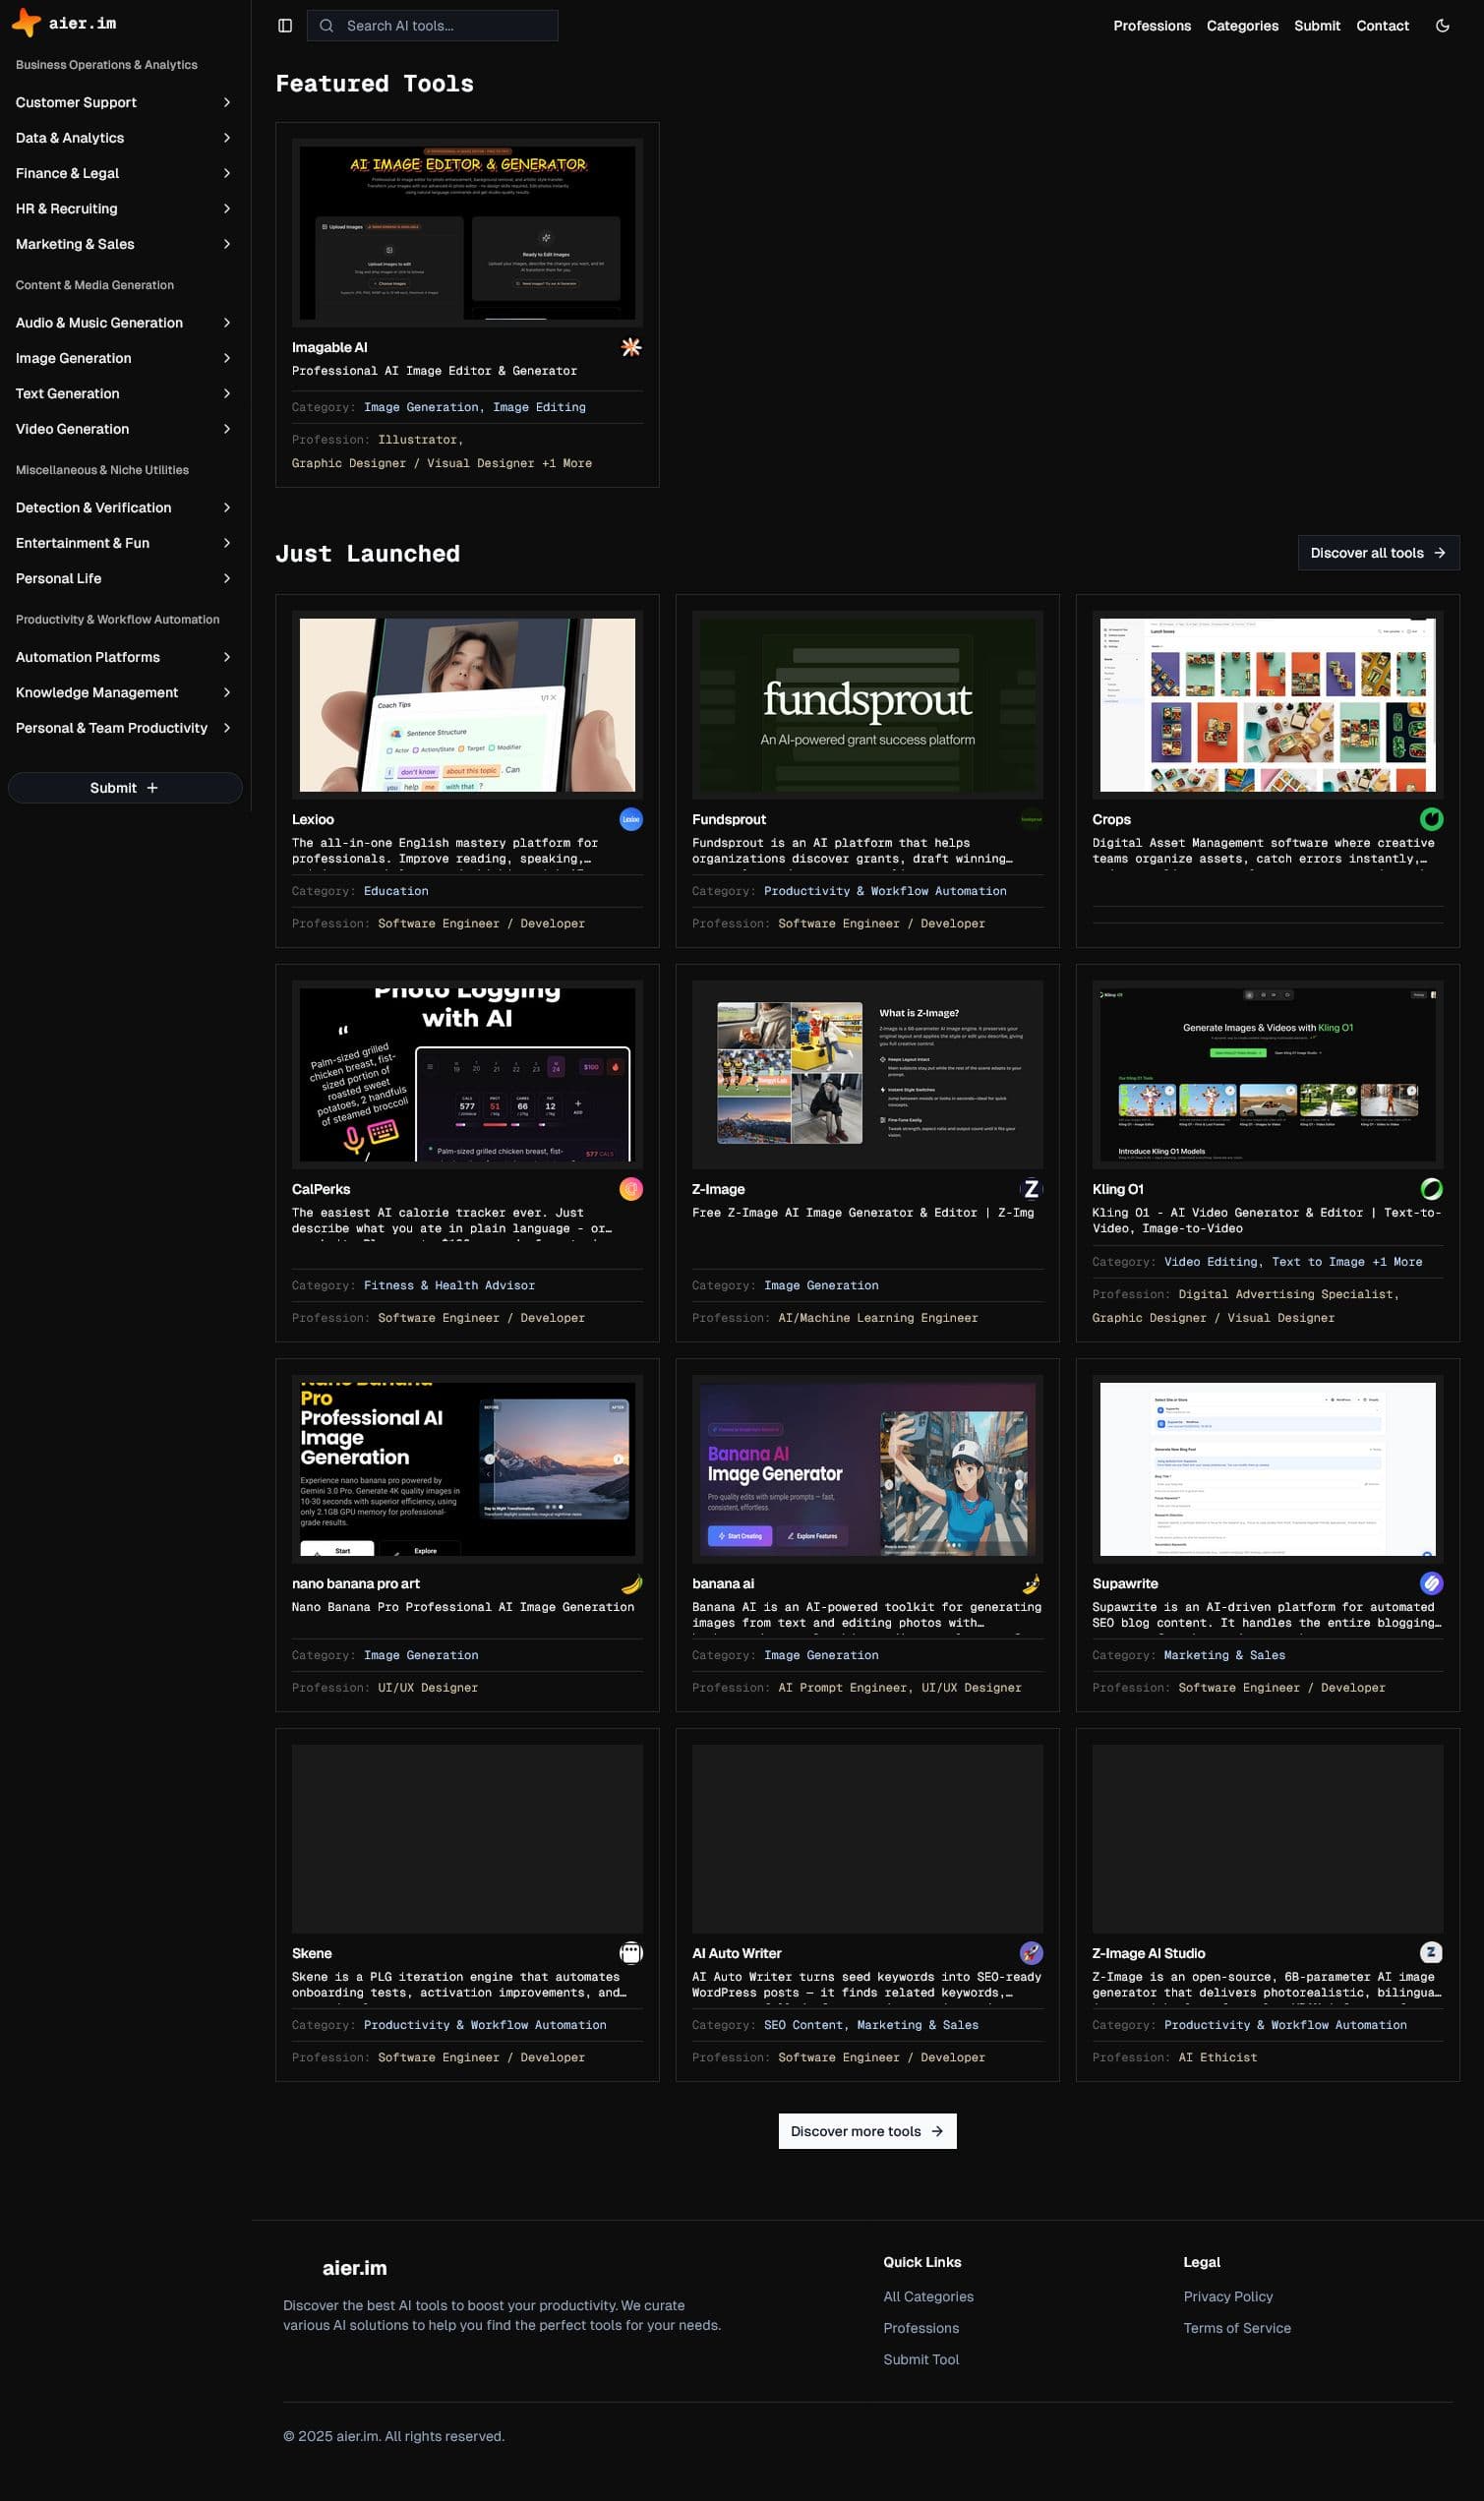Expand Audio & Music Generation category
The image size is (1484, 2501).
[x=124, y=323]
